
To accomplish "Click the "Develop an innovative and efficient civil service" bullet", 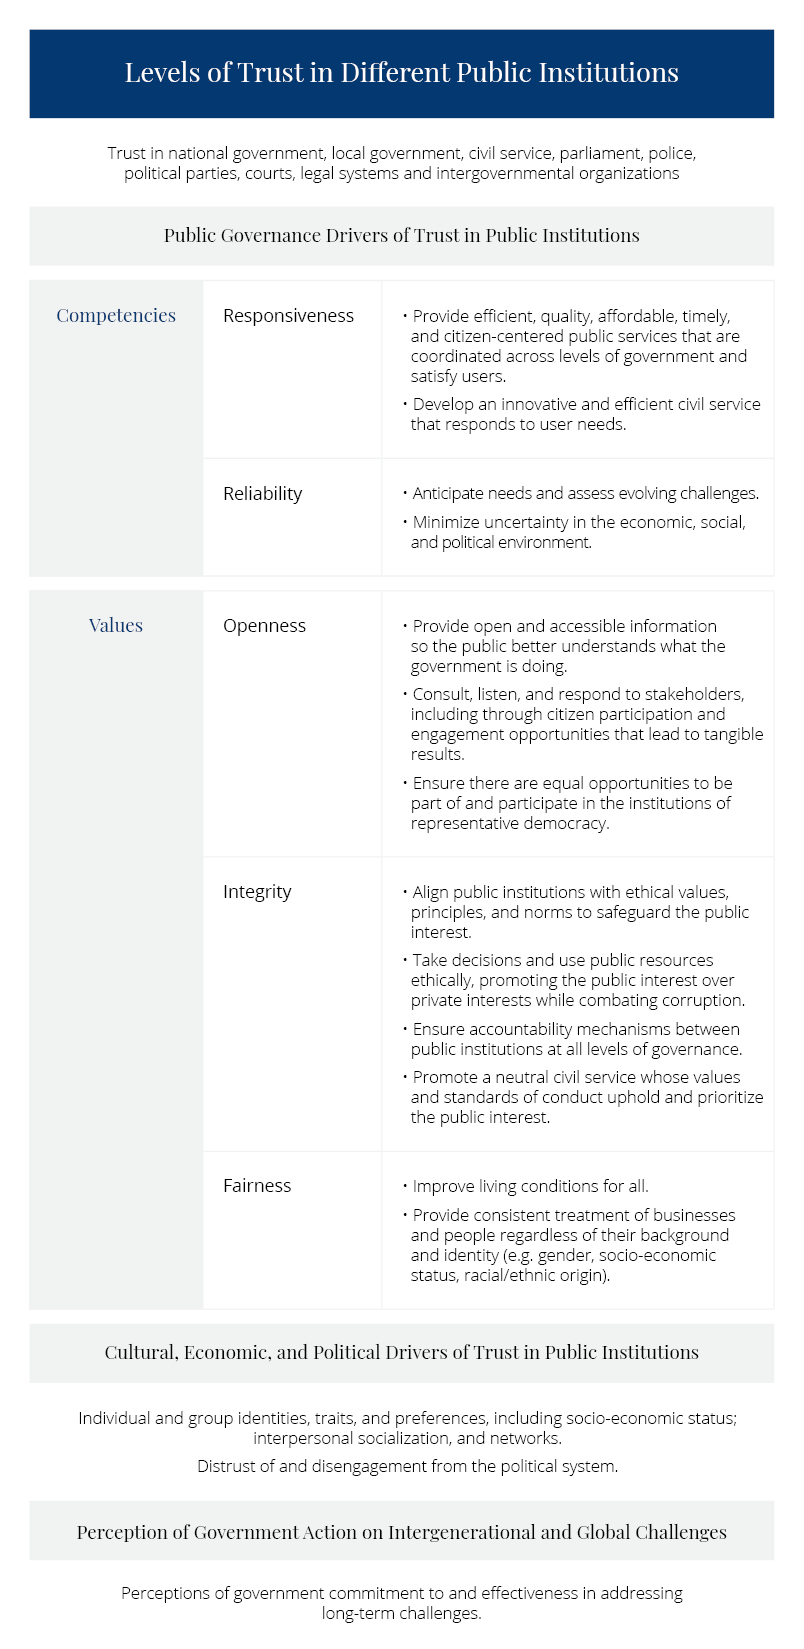I will [x=585, y=414].
